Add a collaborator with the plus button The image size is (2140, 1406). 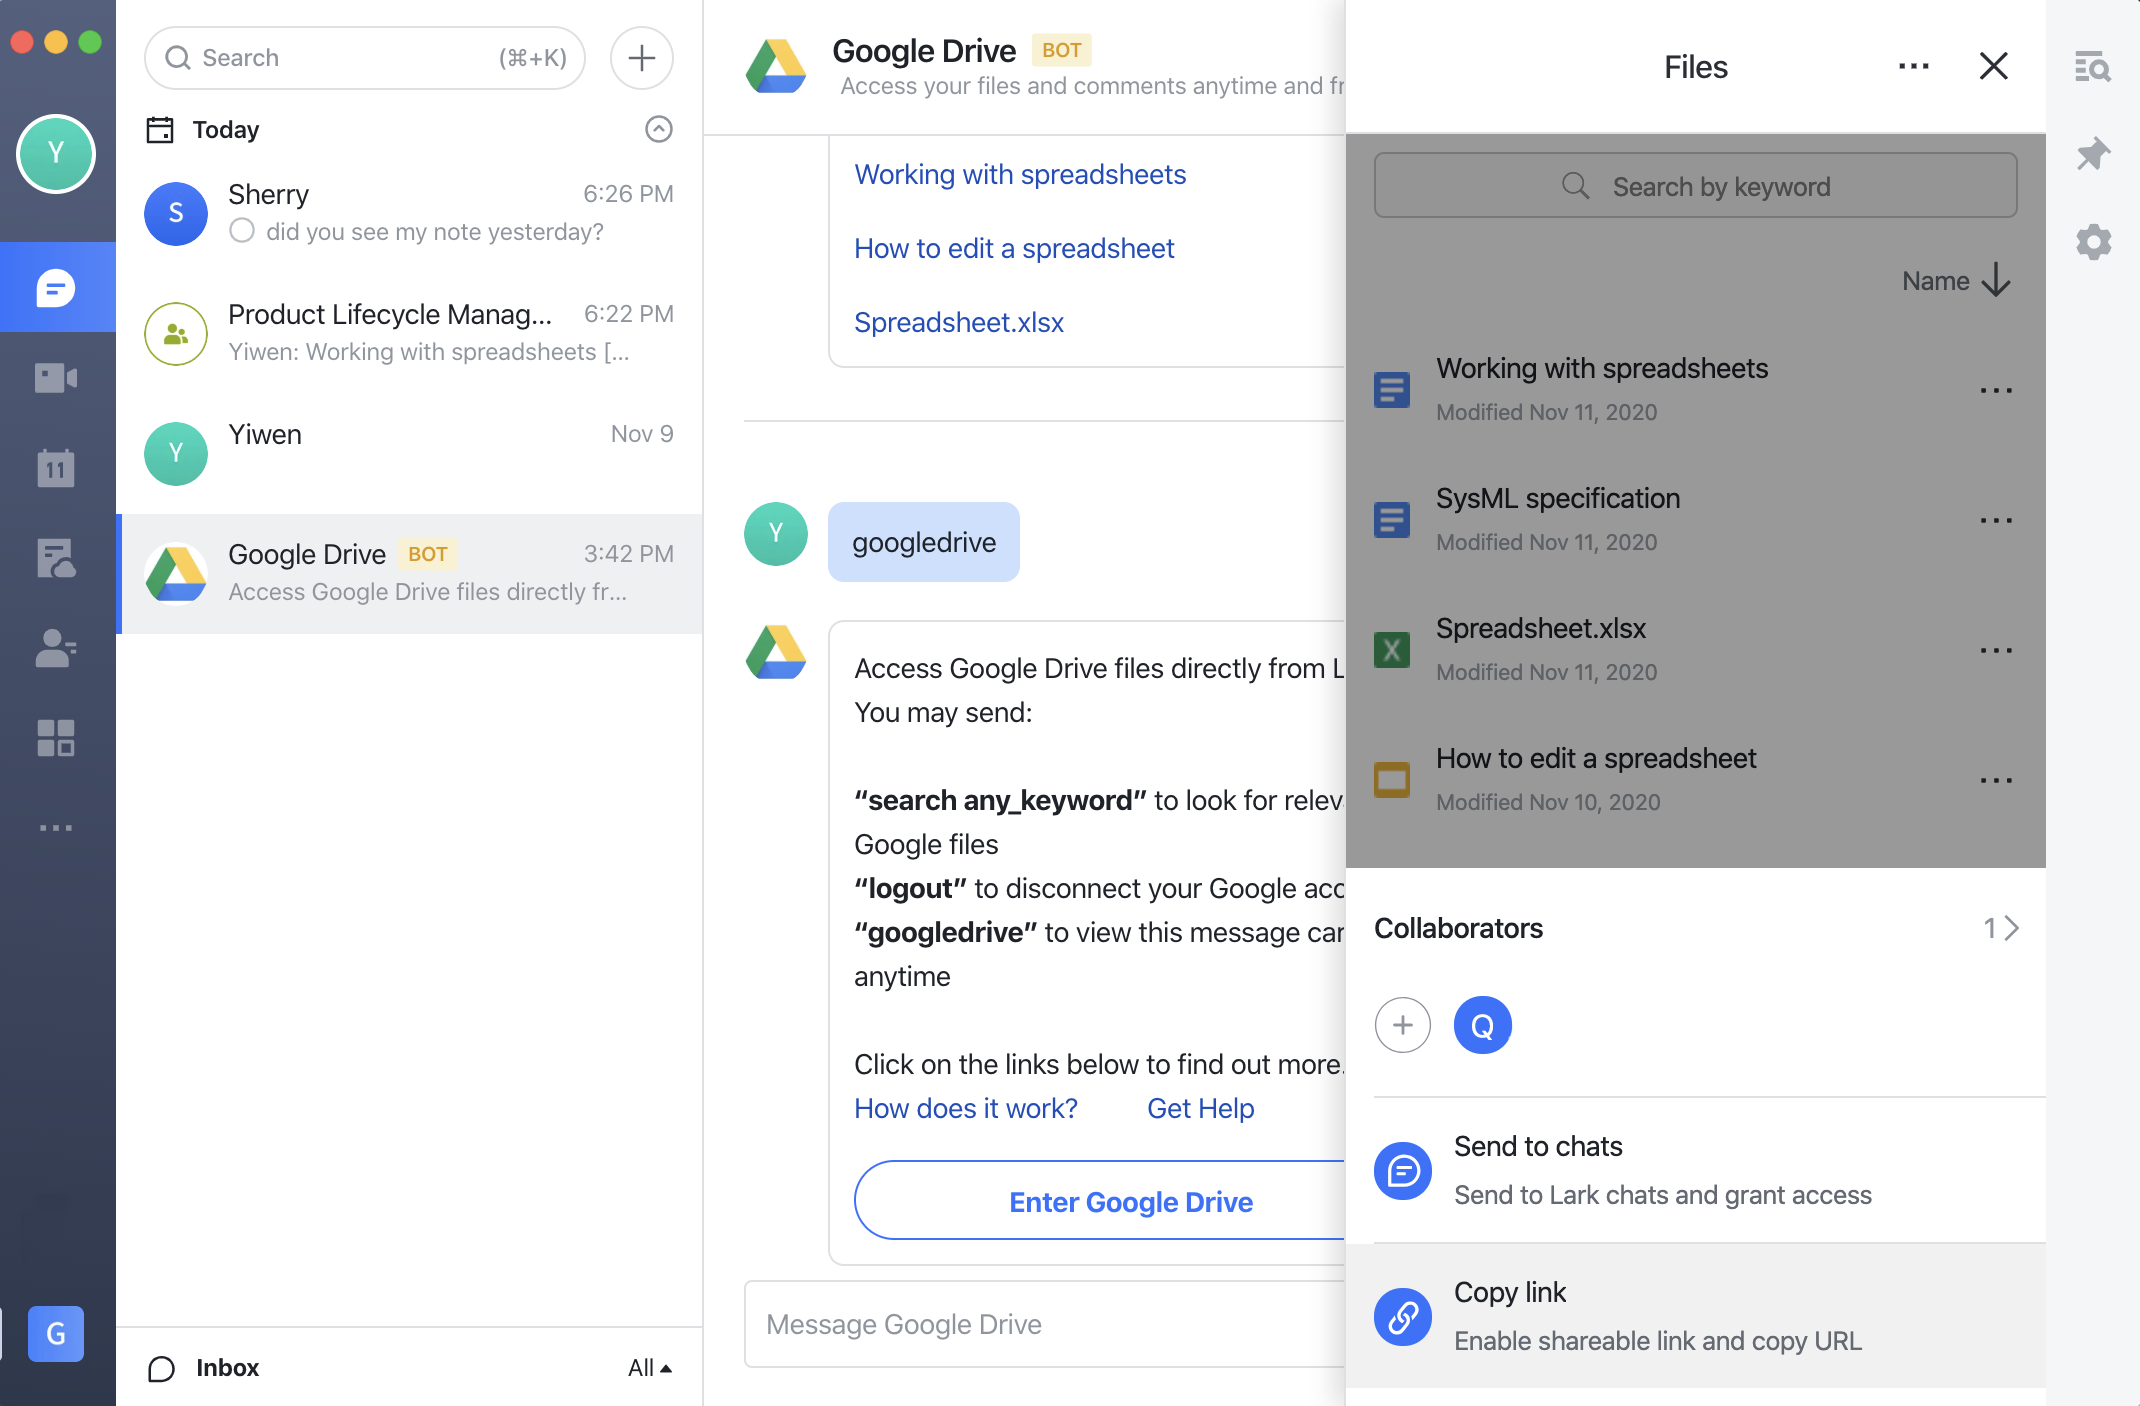pos(1403,1025)
